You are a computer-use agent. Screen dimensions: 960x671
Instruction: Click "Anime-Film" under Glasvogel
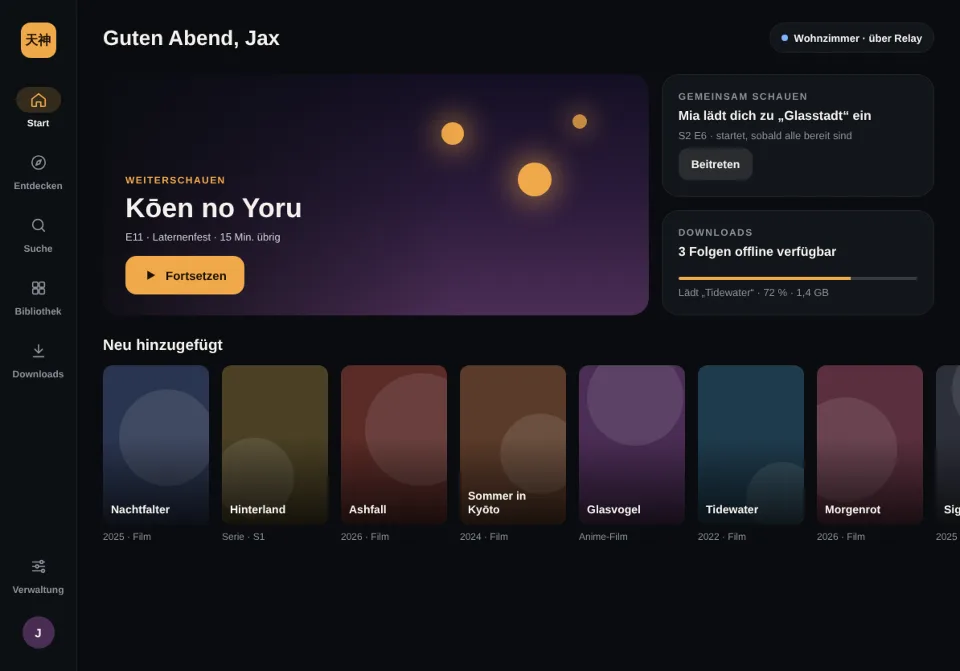(x=603, y=536)
